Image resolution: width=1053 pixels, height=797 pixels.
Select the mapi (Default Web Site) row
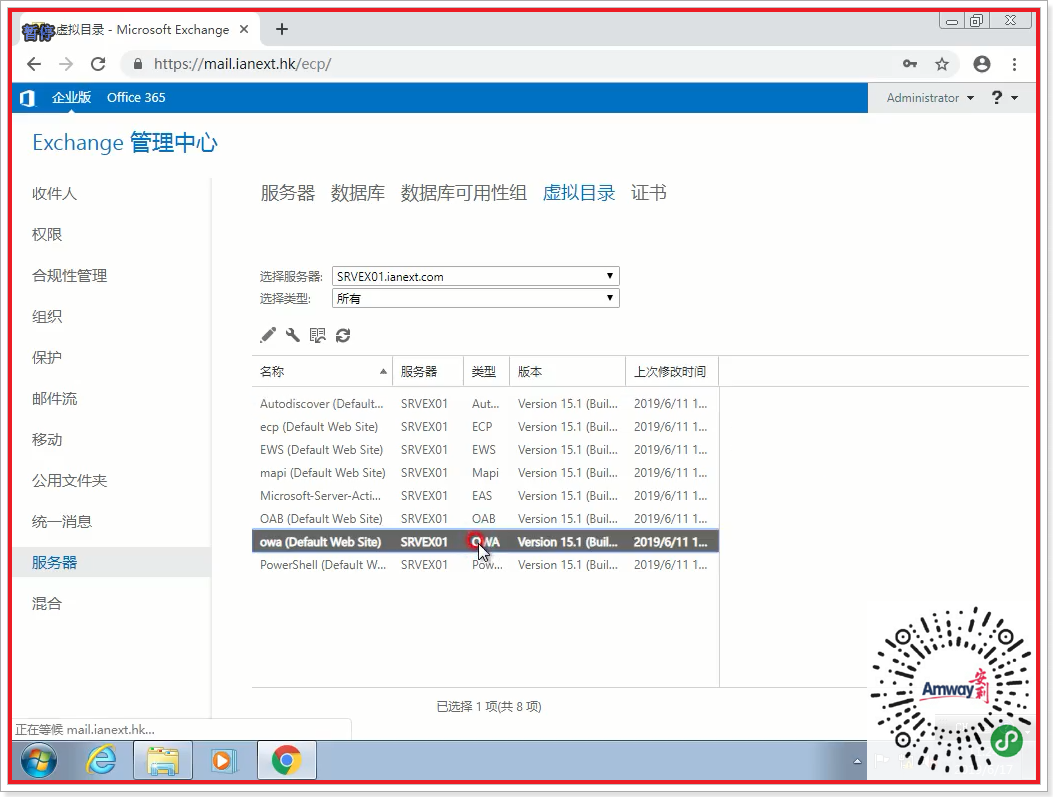tap(485, 473)
